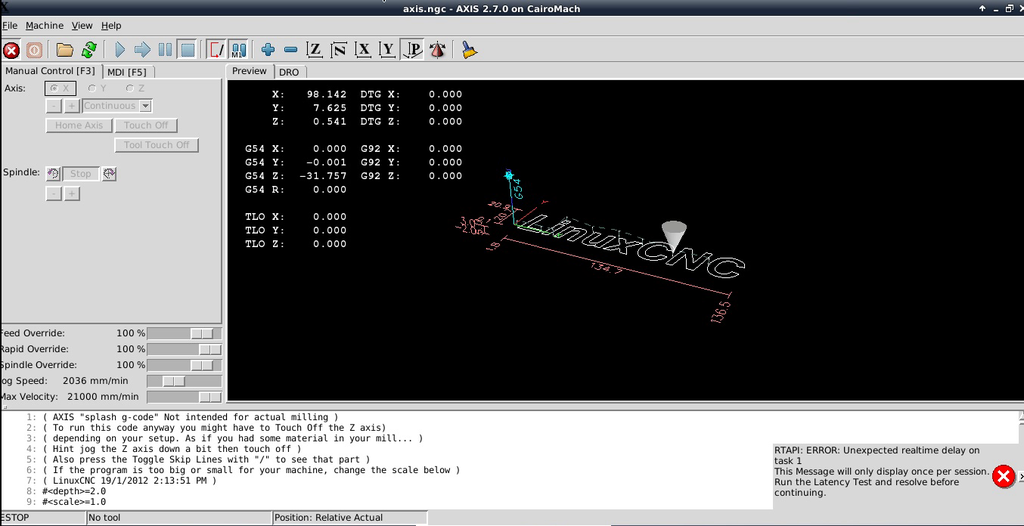Toggle skip lines with slash icon

[216, 50]
